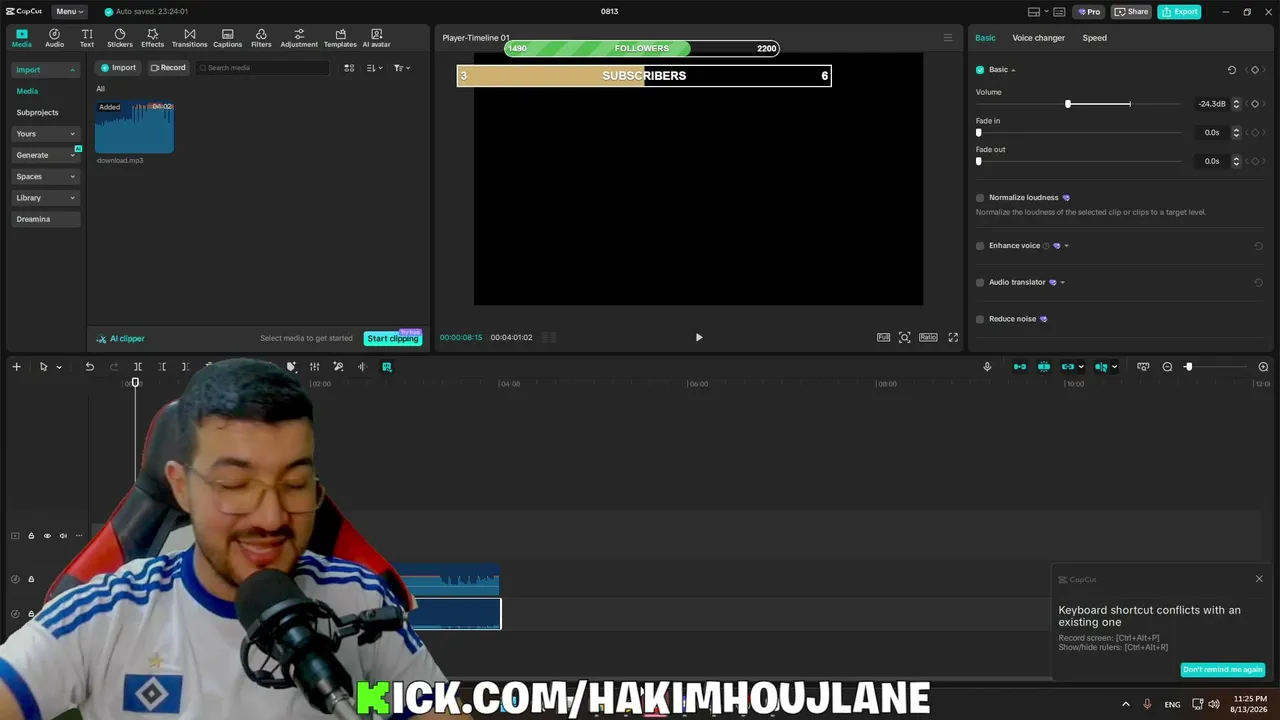
Task: Zoom out the timeline with minus icon
Action: tap(1167, 367)
